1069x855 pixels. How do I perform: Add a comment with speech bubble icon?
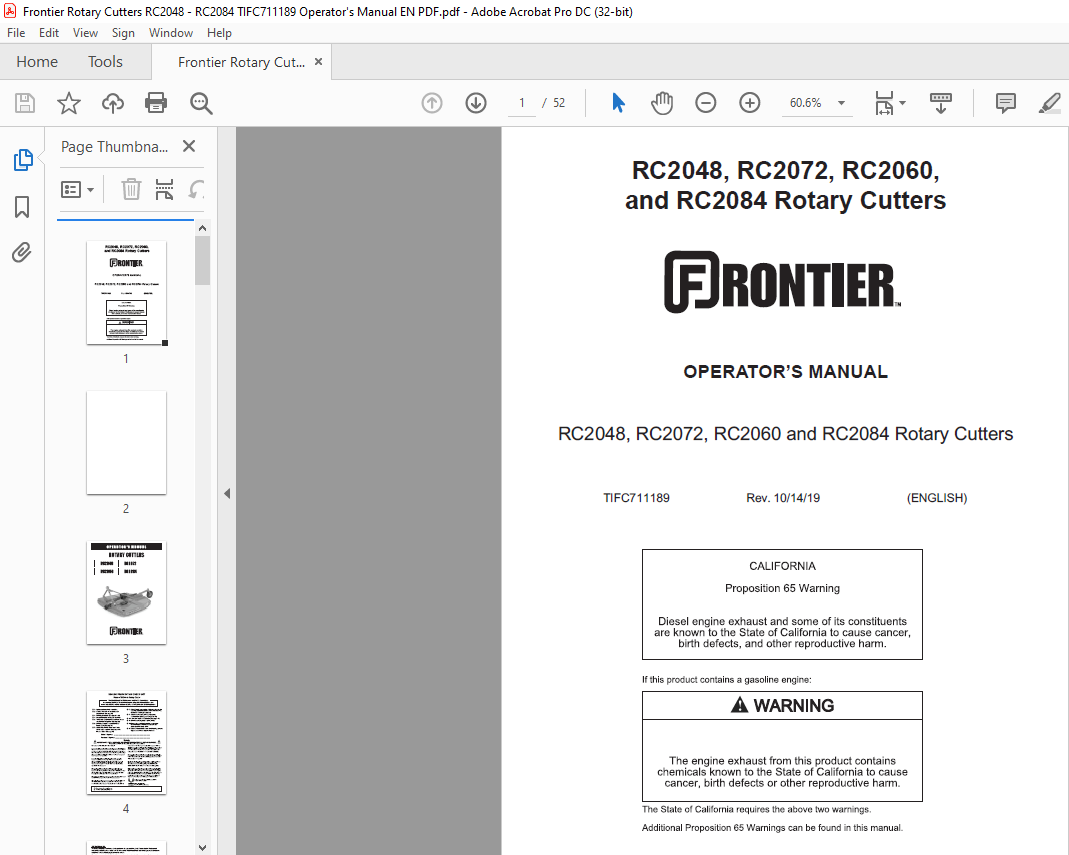coord(1006,103)
